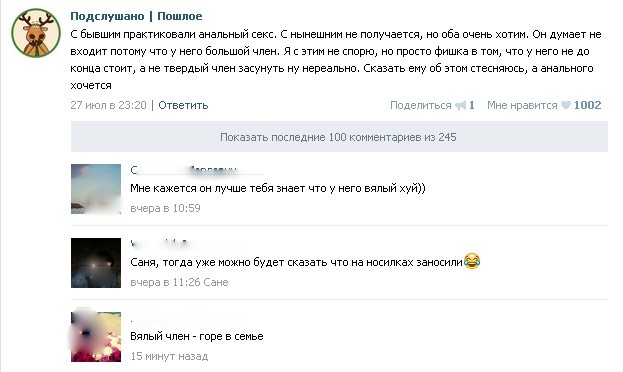Click the crying-laughing emoji in the comment
Image resolution: width=623 pixels, height=372 pixels.
coord(472,261)
